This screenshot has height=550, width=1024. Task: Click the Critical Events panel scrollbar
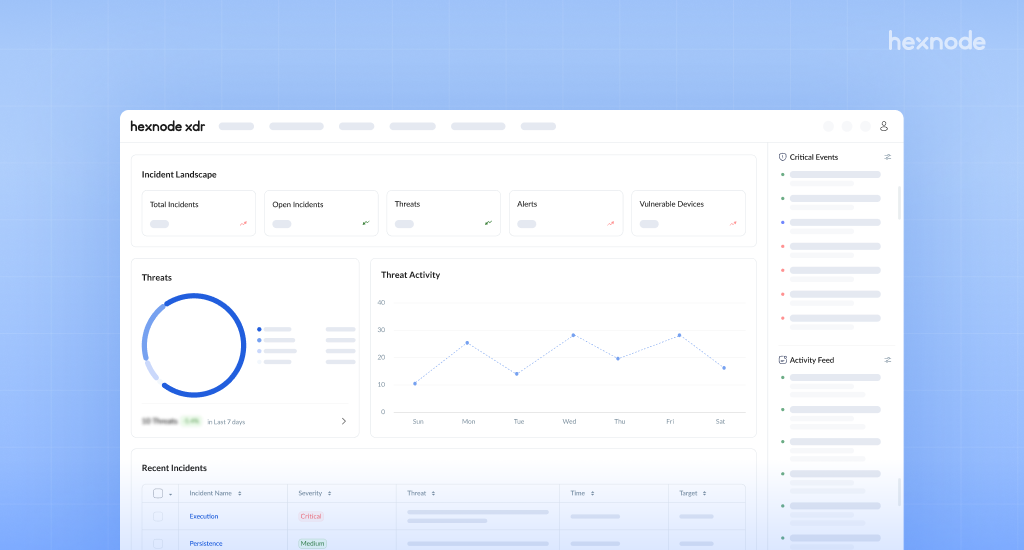coord(899,203)
